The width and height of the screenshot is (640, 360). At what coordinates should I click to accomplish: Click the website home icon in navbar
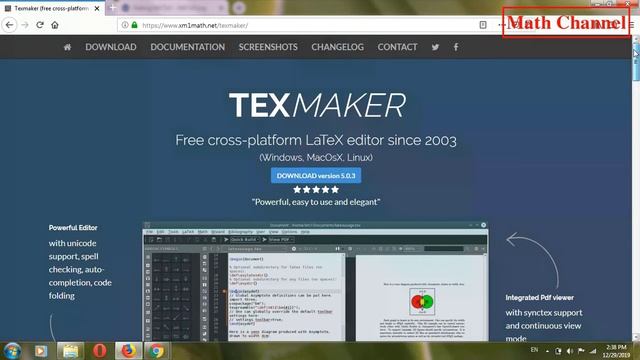[x=67, y=47]
